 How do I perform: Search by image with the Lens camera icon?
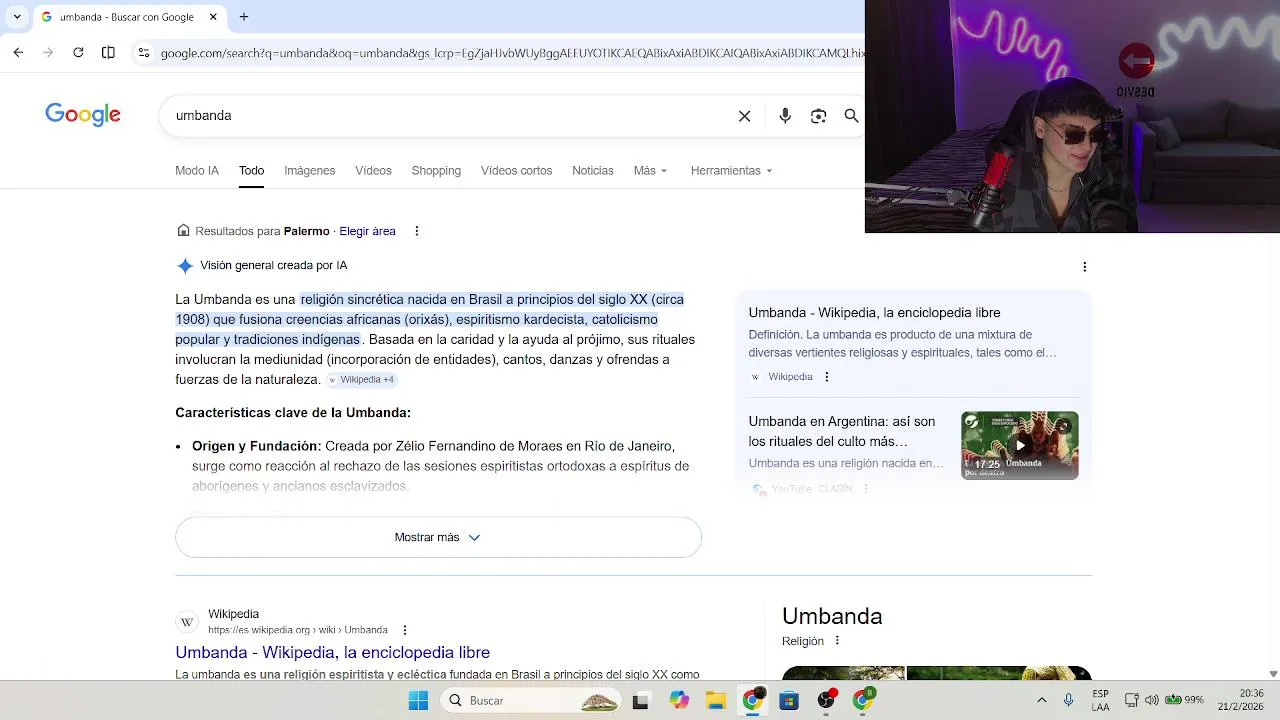[819, 116]
